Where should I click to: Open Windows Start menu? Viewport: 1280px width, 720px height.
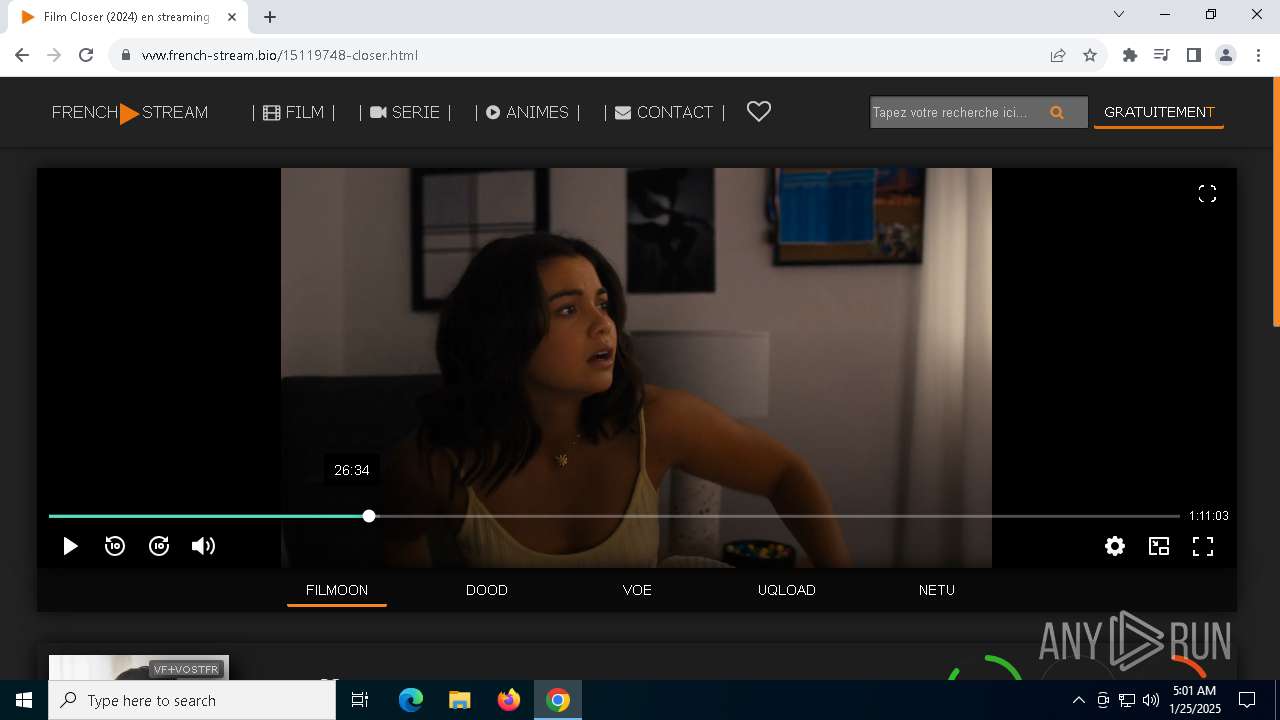(x=24, y=700)
